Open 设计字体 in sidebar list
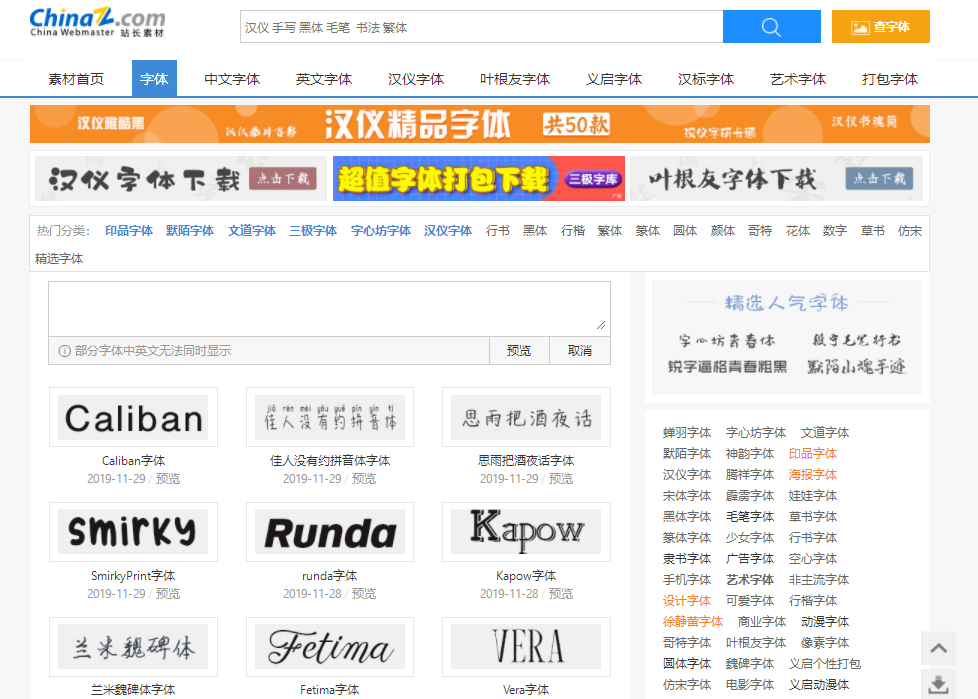Screen dimensions: 978x699 687,600
